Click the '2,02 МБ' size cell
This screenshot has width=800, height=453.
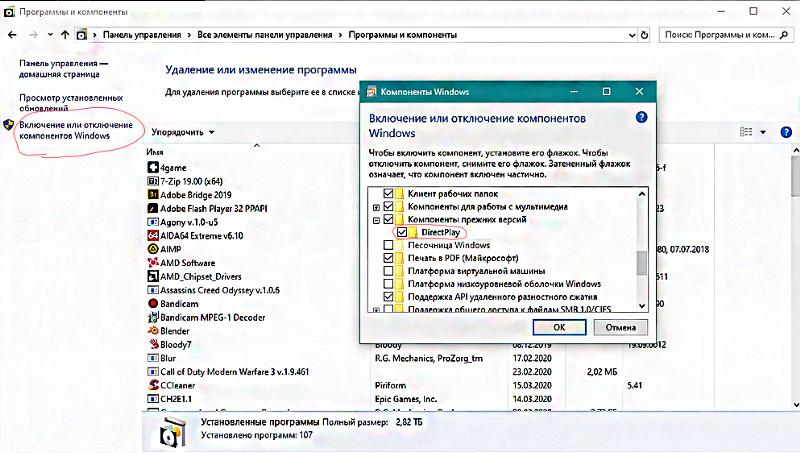(x=602, y=371)
